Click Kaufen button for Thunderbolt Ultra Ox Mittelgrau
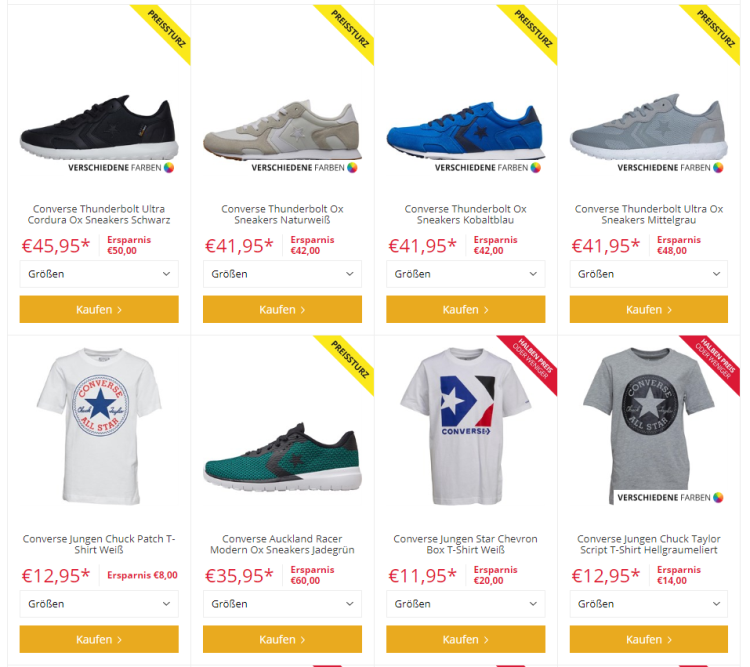Image resolution: width=750 pixels, height=667 pixels. [649, 310]
